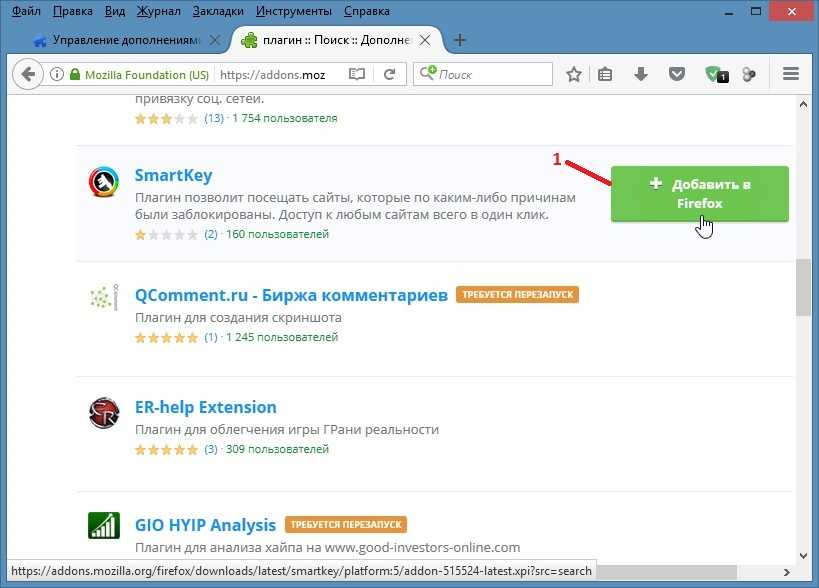The height and width of the screenshot is (588, 819).
Task: Show your bookmarks list icon
Action: tap(605, 74)
